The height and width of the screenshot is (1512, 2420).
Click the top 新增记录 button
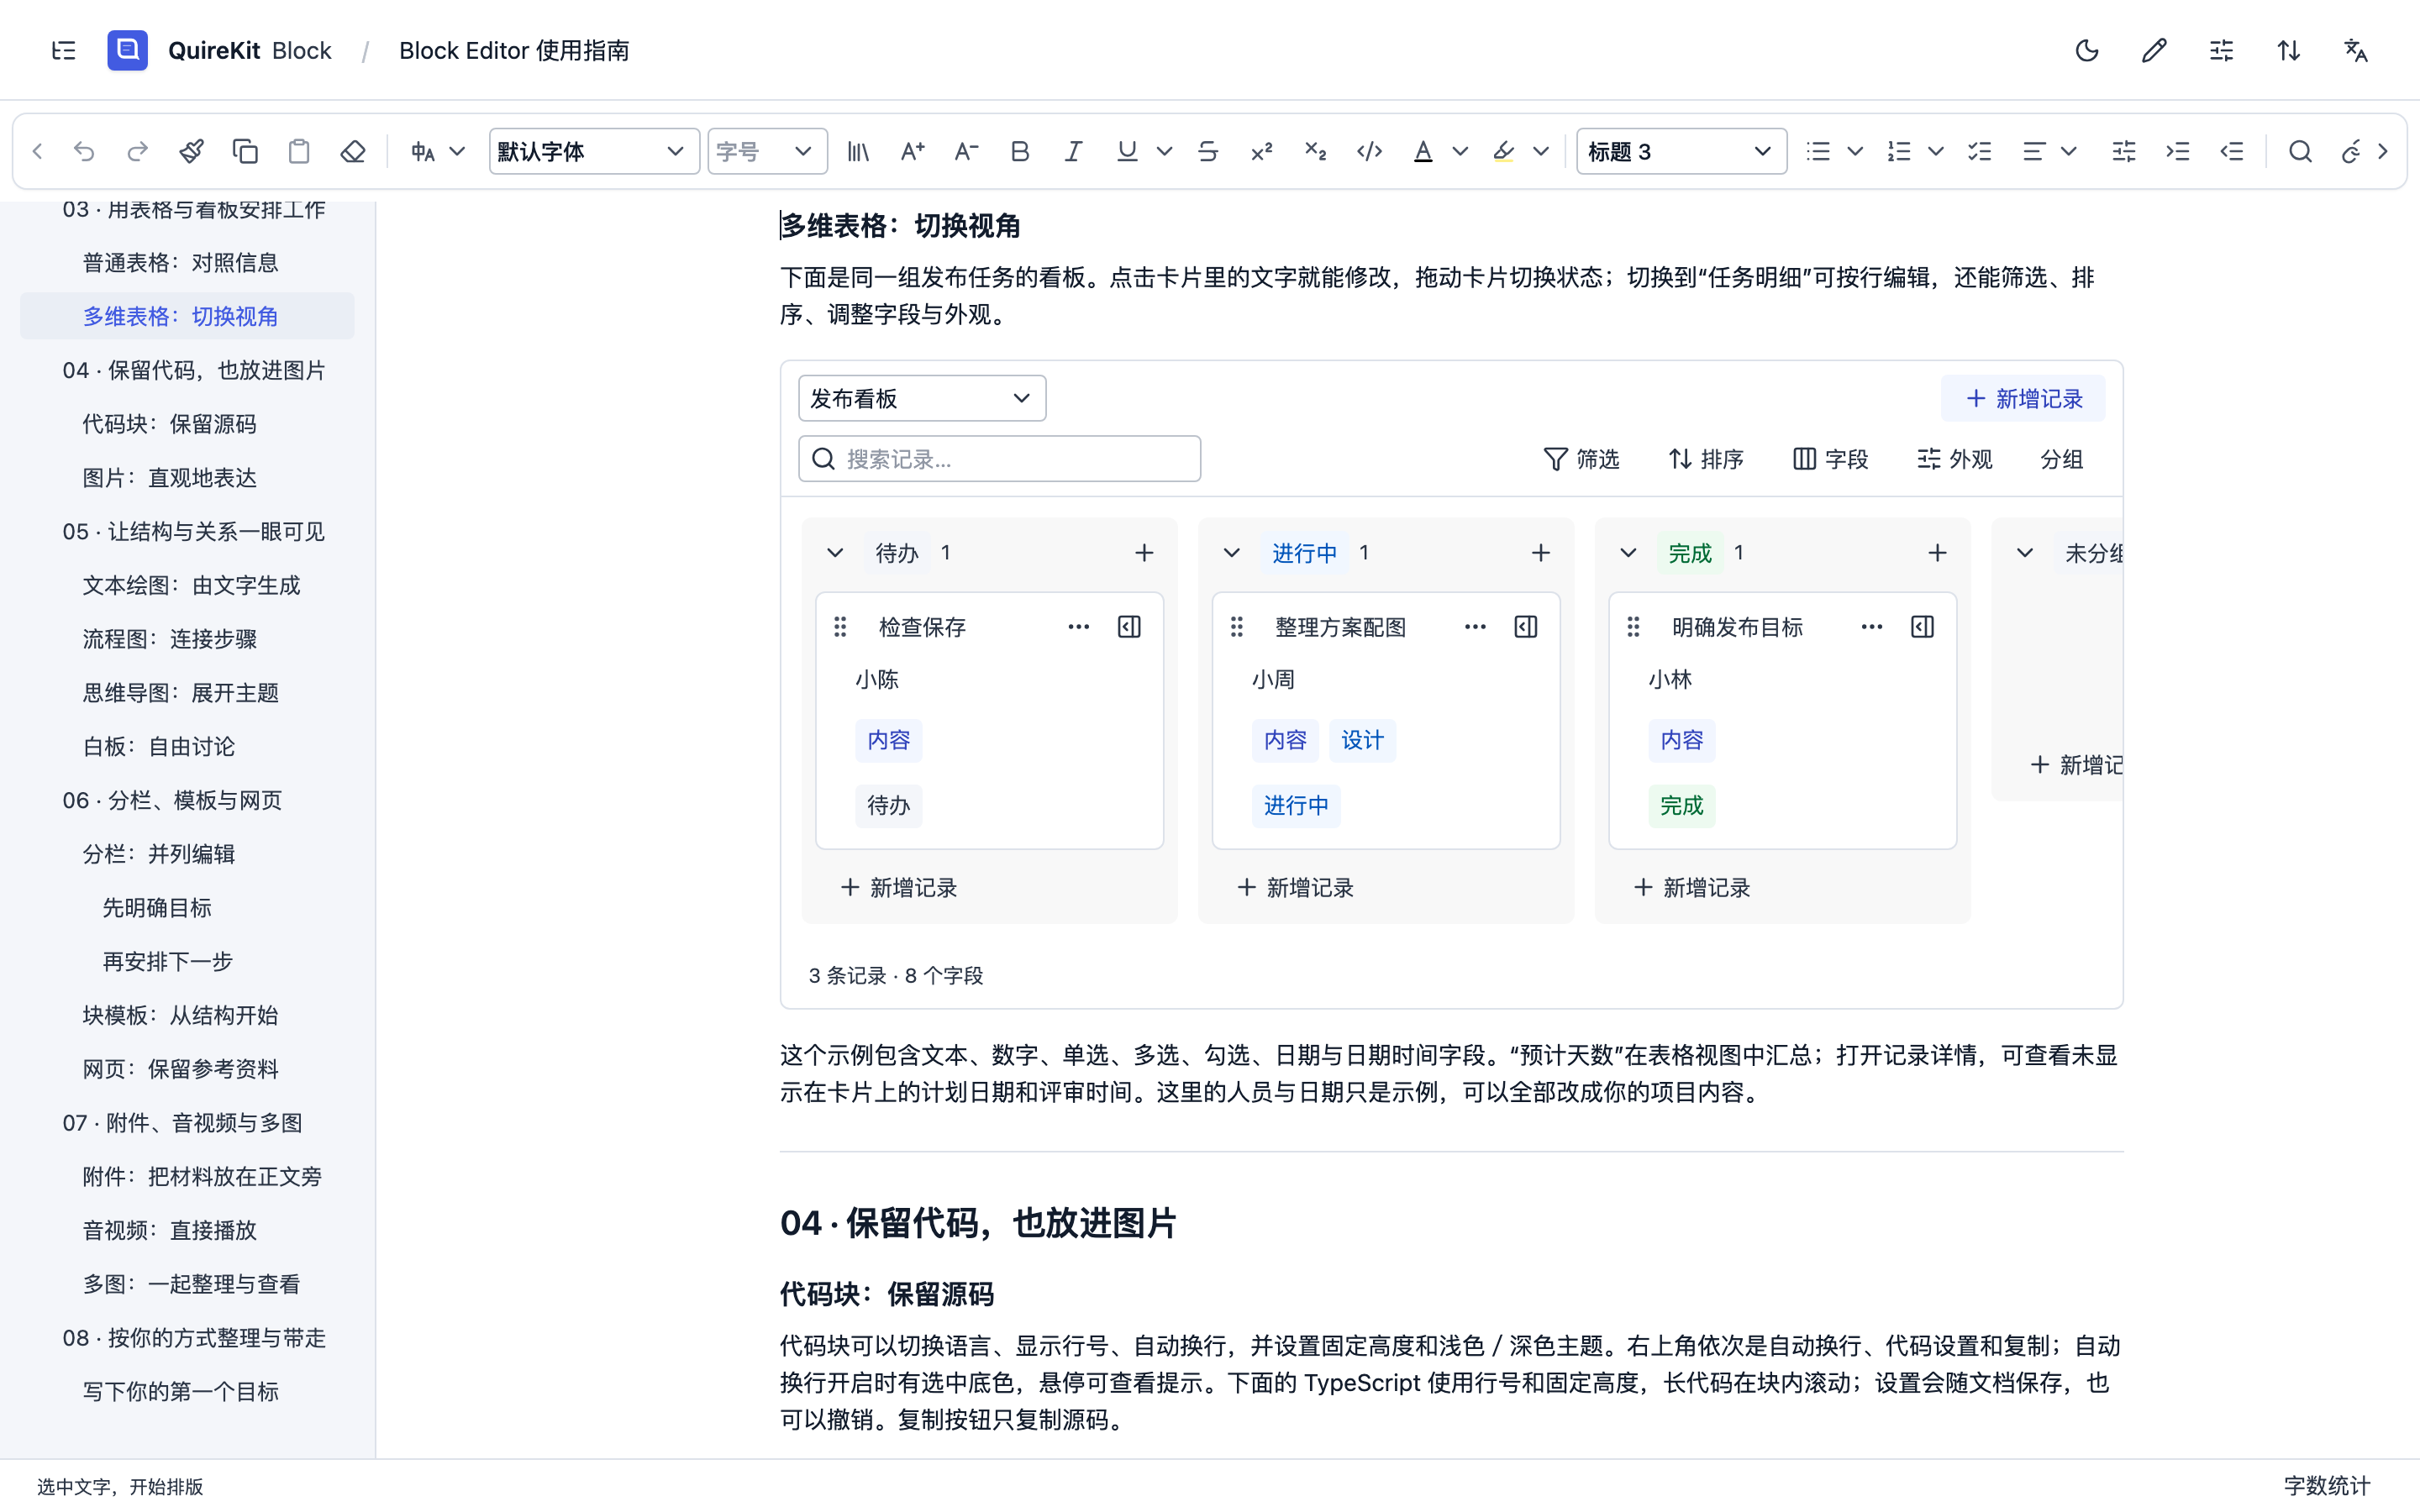[2023, 398]
